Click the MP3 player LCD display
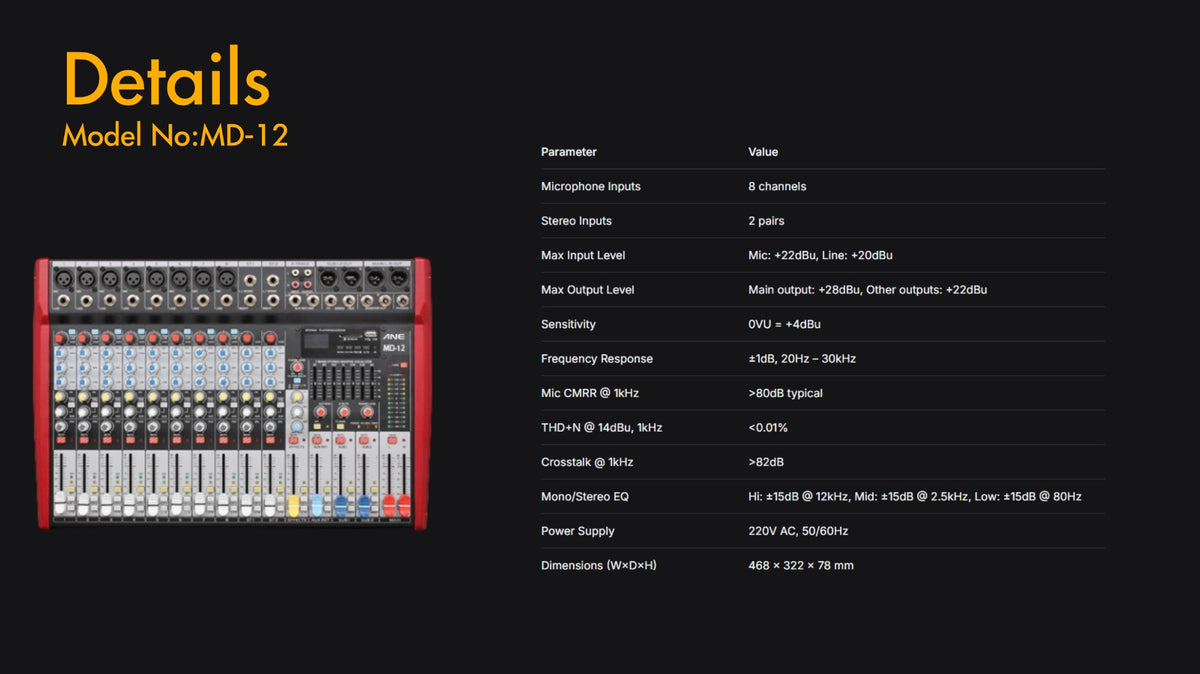Screen dimensions: 1200x674 click(x=316, y=342)
